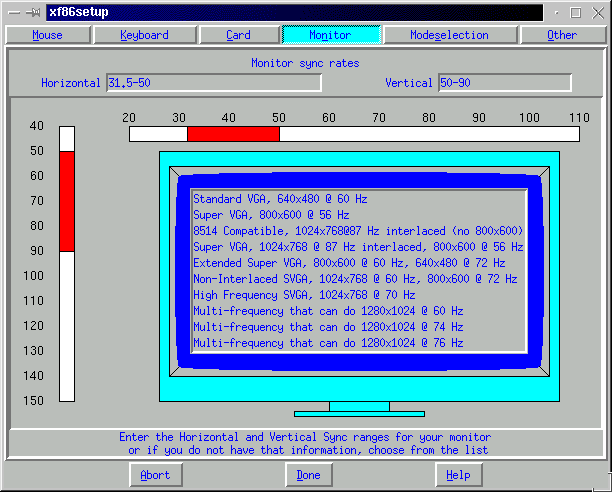Click the red horizontal sync range bar
612x492 pixels.
point(233,134)
